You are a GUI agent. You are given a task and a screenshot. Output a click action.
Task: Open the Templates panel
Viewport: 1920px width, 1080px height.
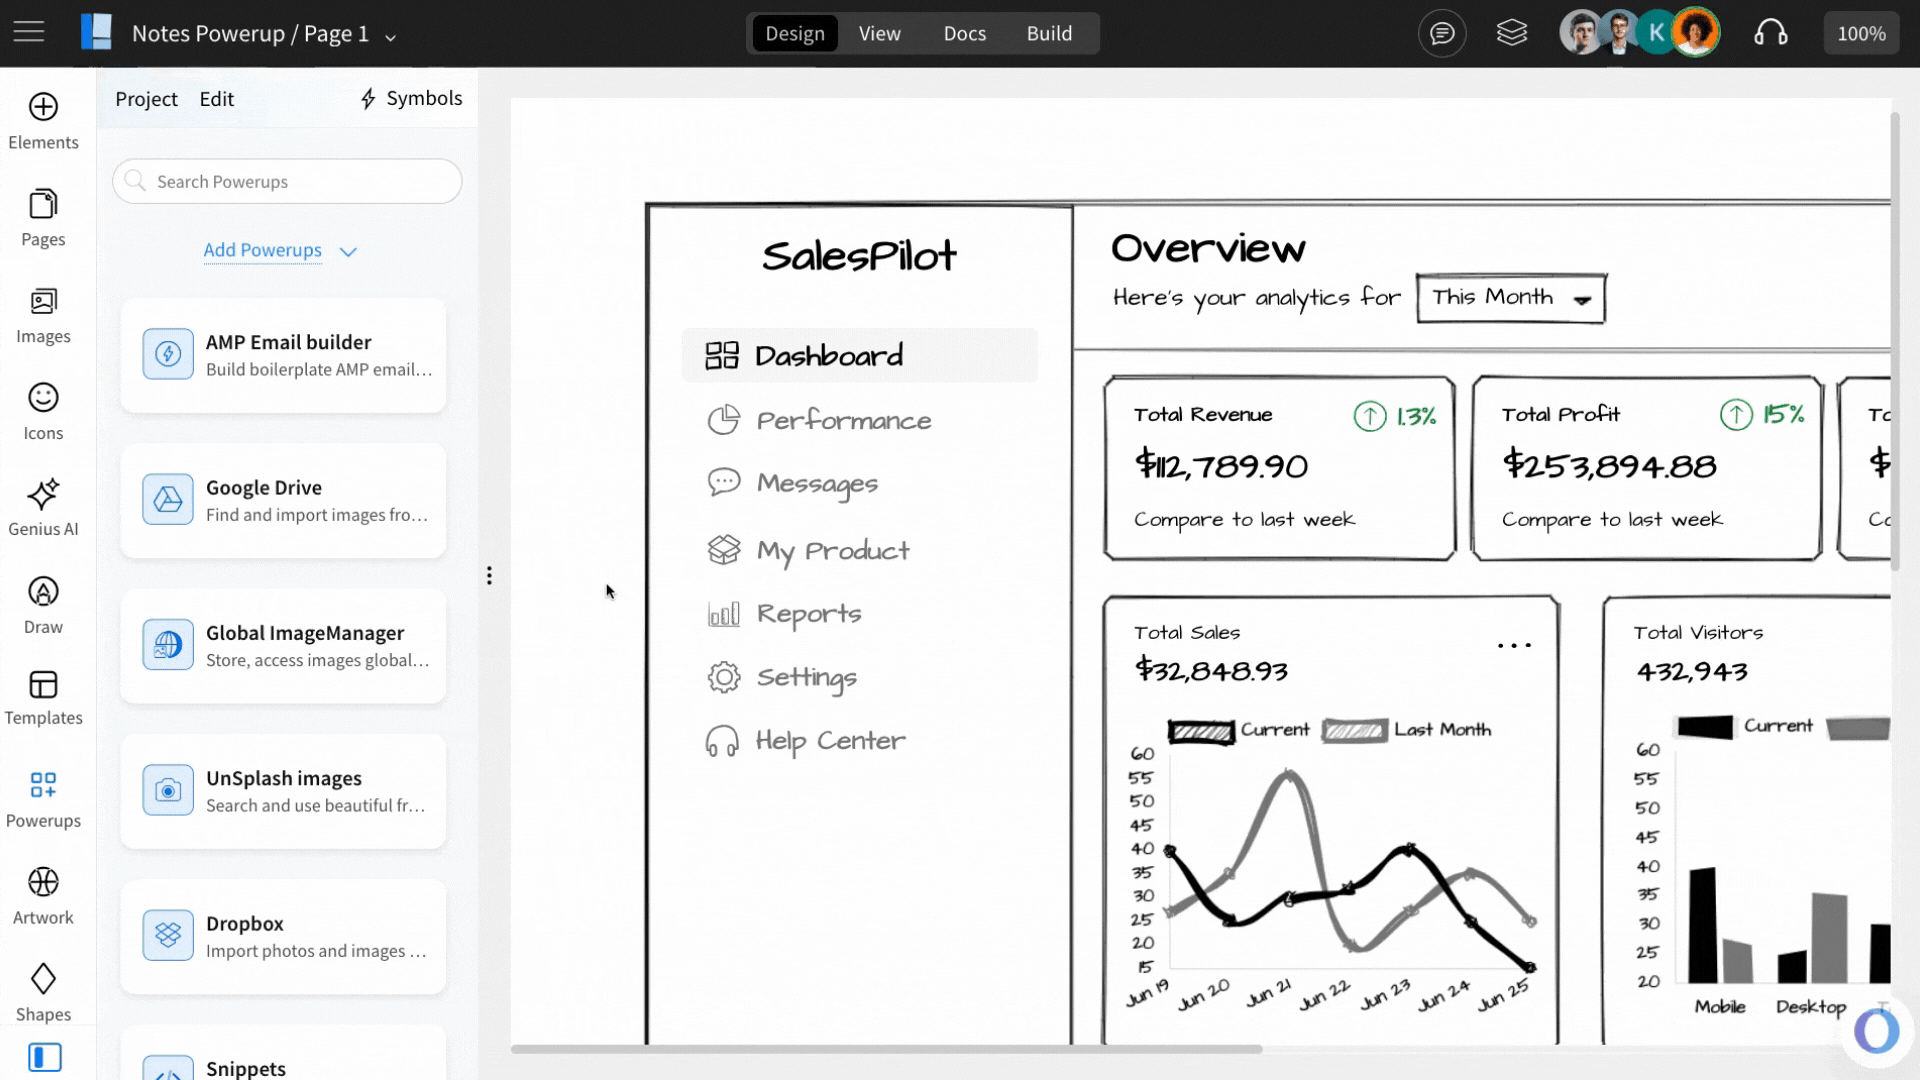[x=43, y=686]
